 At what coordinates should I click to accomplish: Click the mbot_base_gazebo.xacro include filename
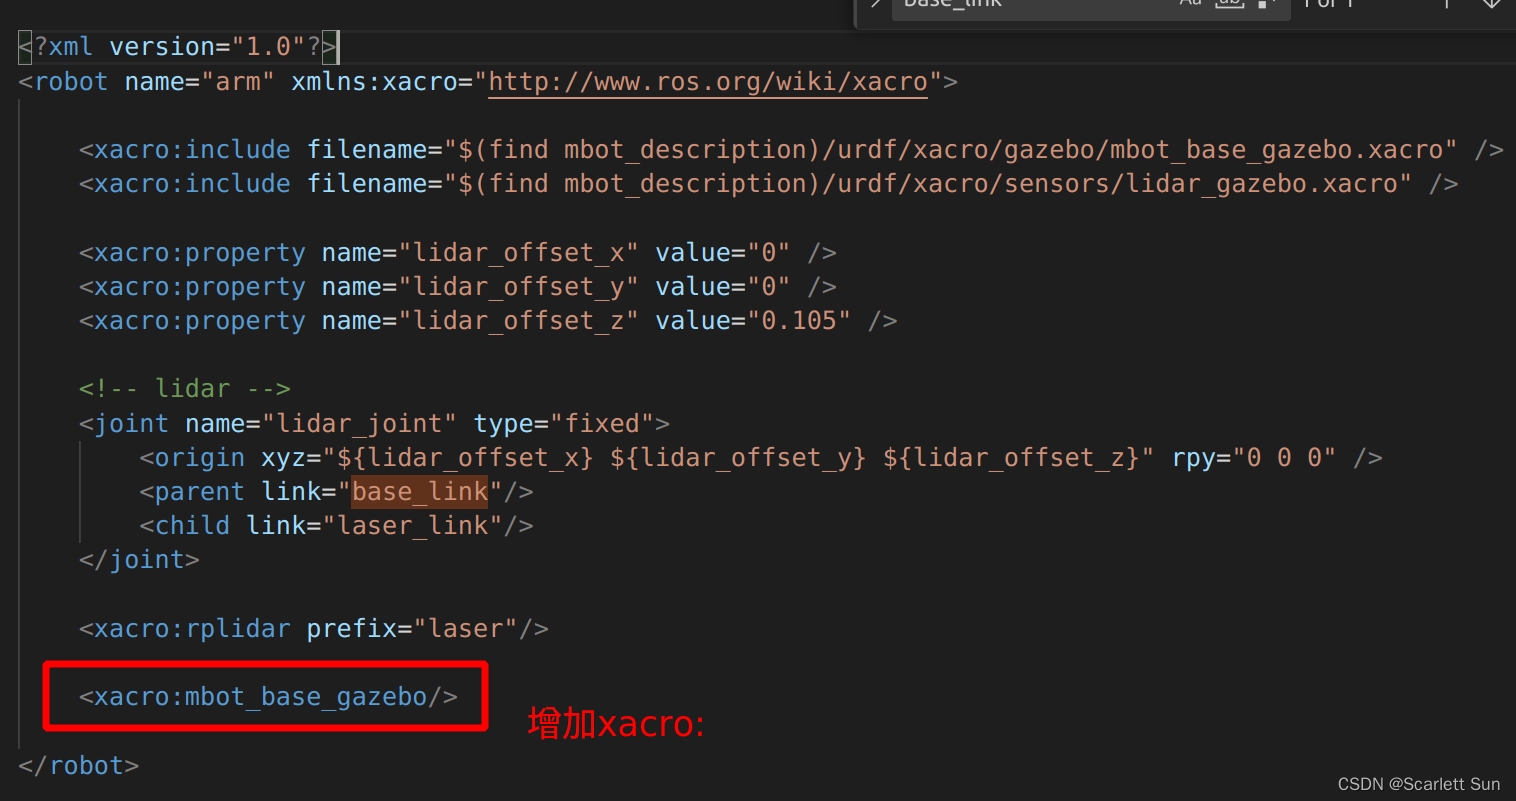coord(950,150)
